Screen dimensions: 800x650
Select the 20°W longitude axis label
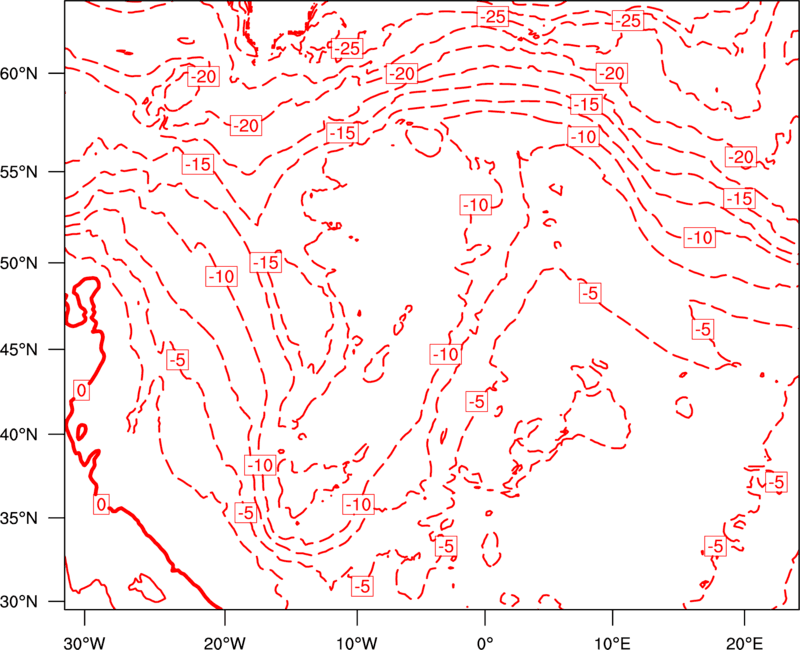224,643
